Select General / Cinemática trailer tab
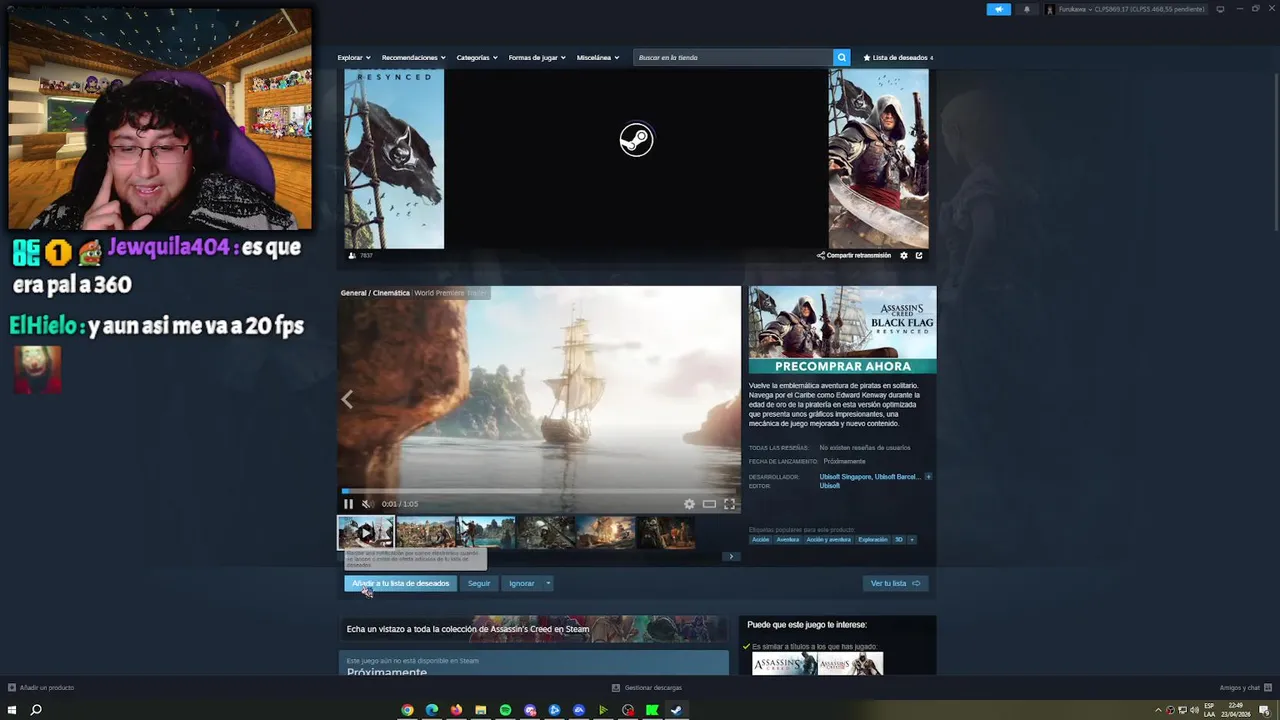The height and width of the screenshot is (720, 1280). tap(375, 293)
